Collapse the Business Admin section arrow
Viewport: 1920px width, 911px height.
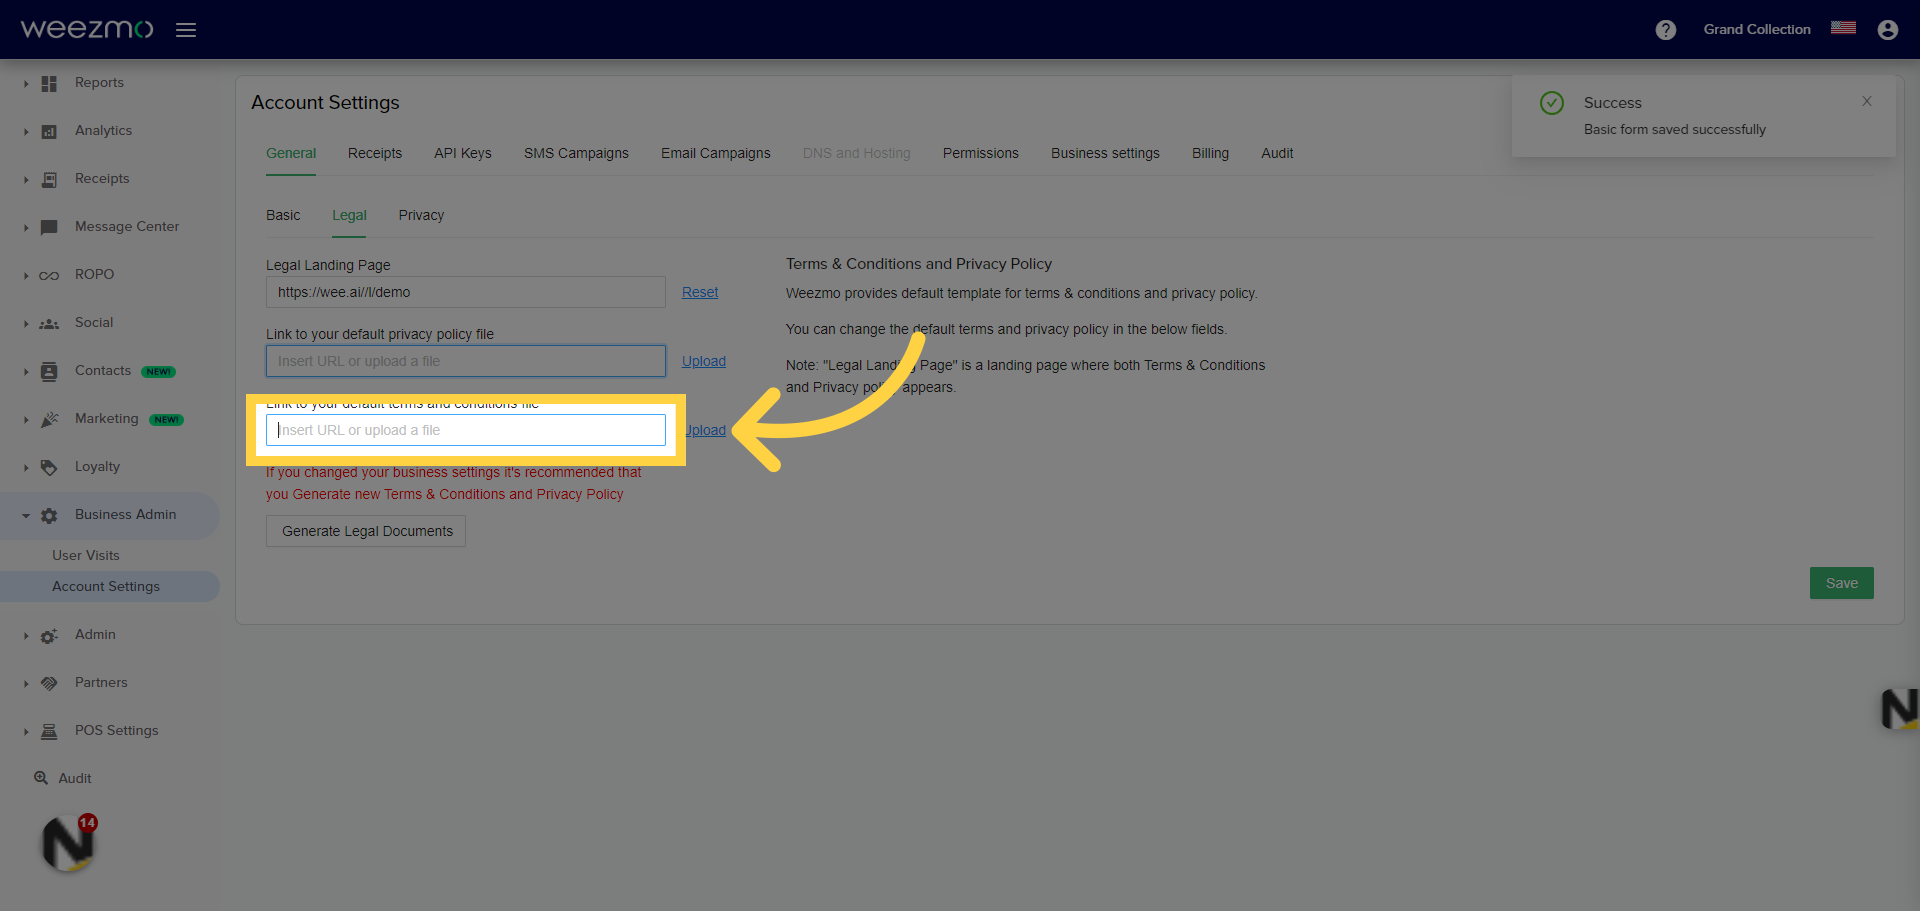pos(26,516)
